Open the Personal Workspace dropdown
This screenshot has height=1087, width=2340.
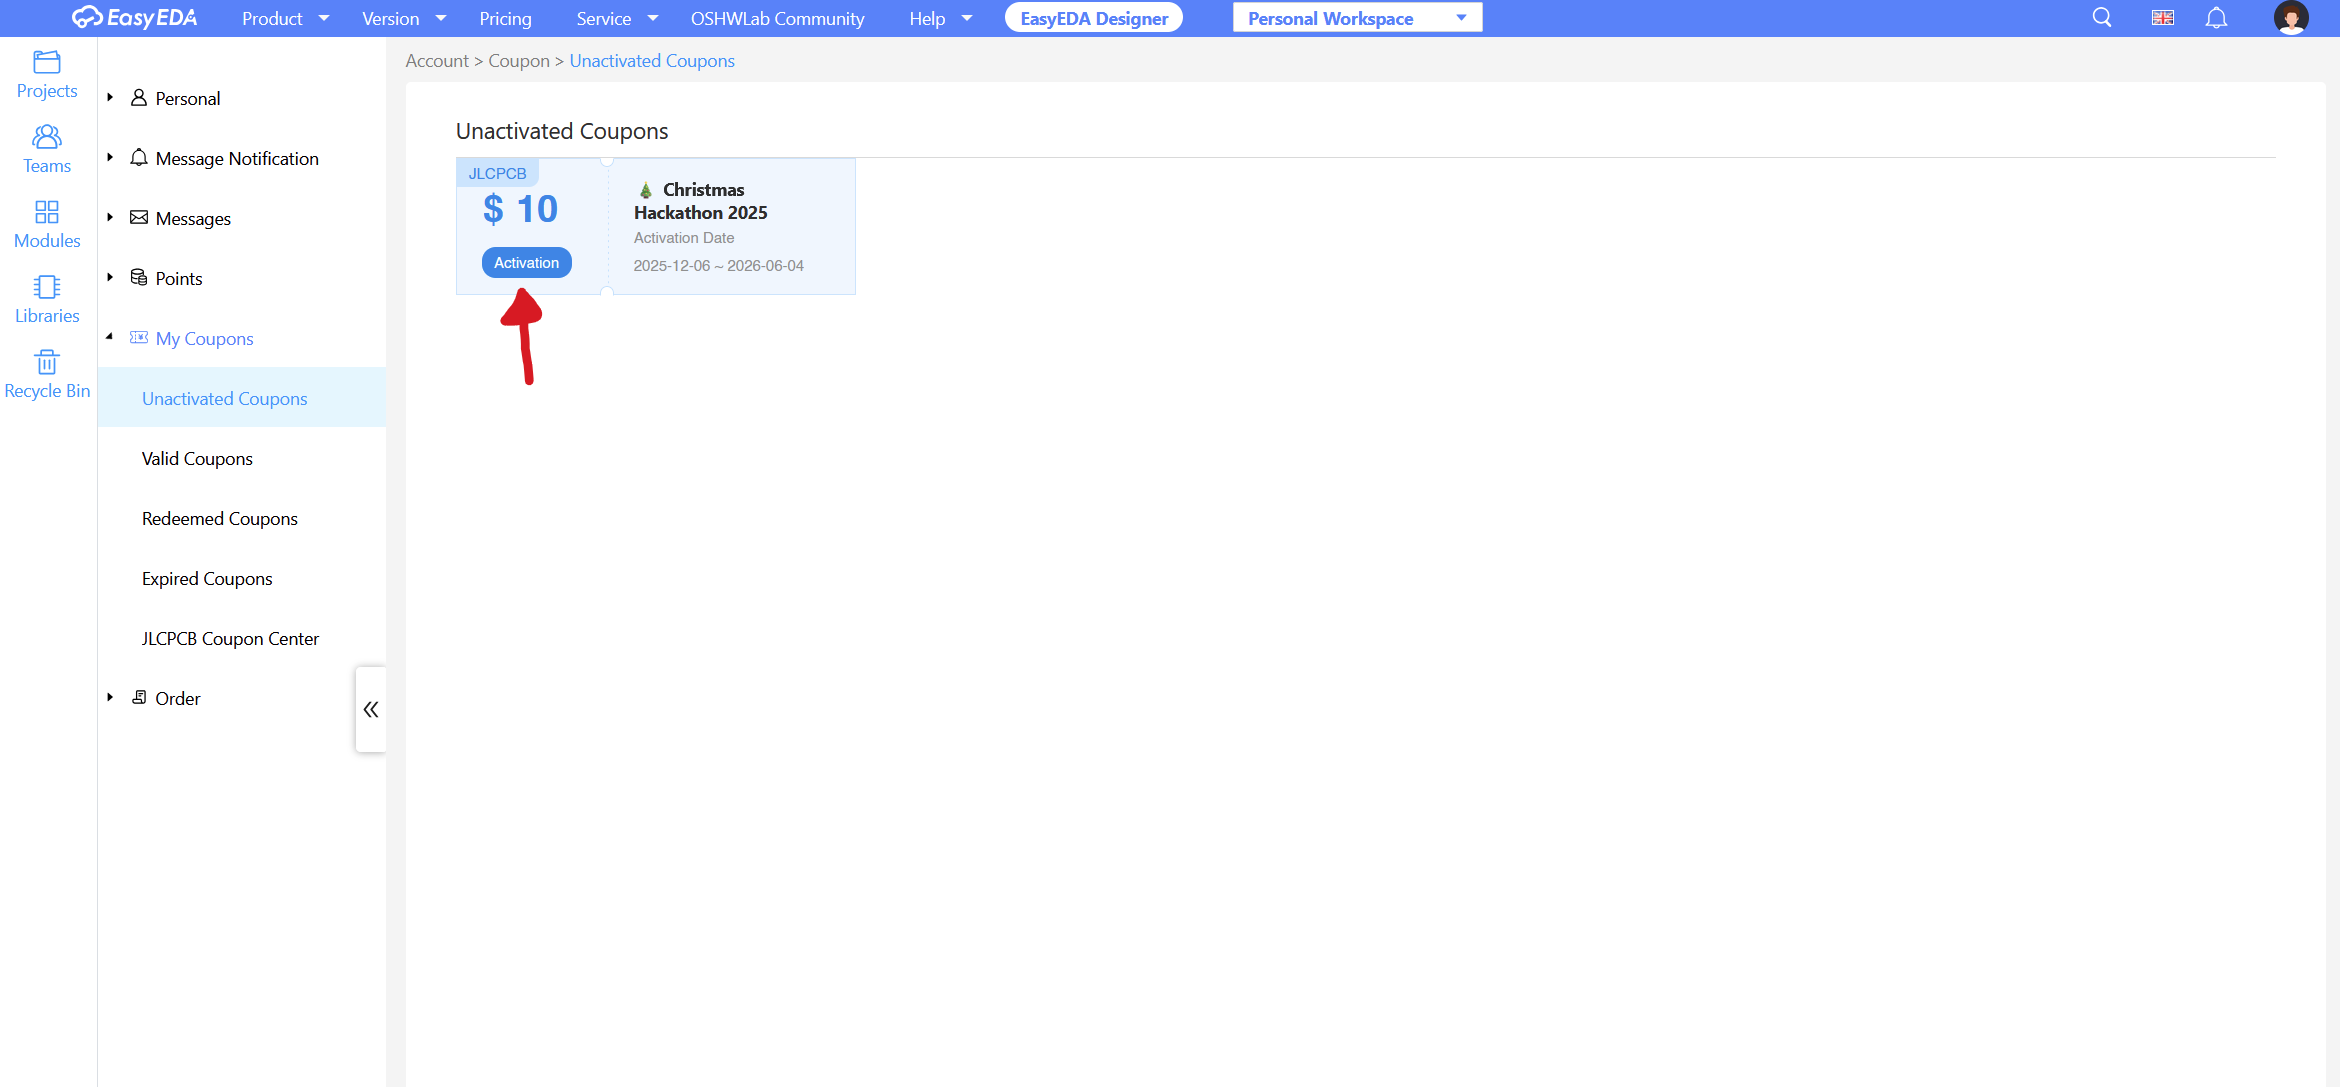click(1357, 18)
